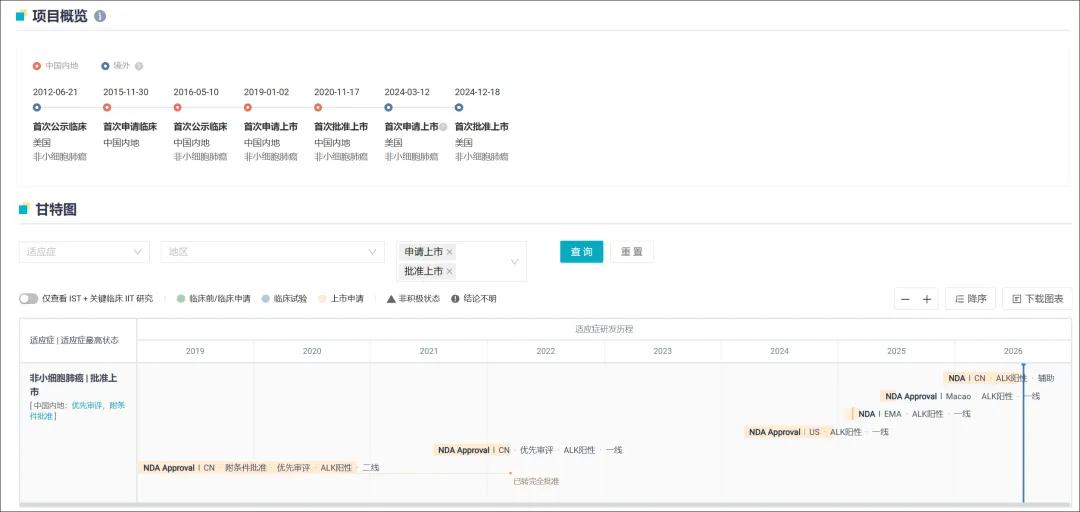Open the 地区 dropdown
1080x512 pixels.
[x=272, y=252]
